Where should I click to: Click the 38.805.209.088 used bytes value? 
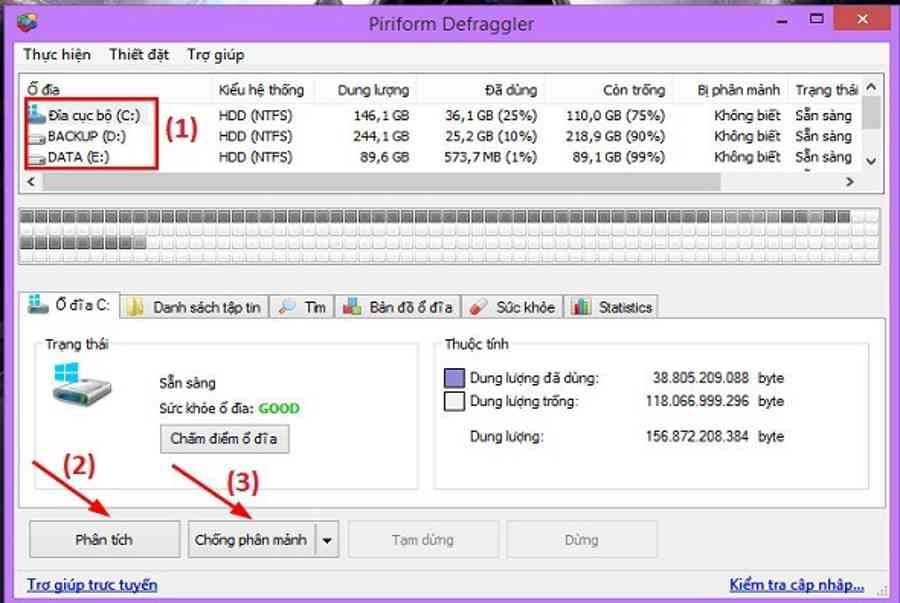tap(701, 378)
